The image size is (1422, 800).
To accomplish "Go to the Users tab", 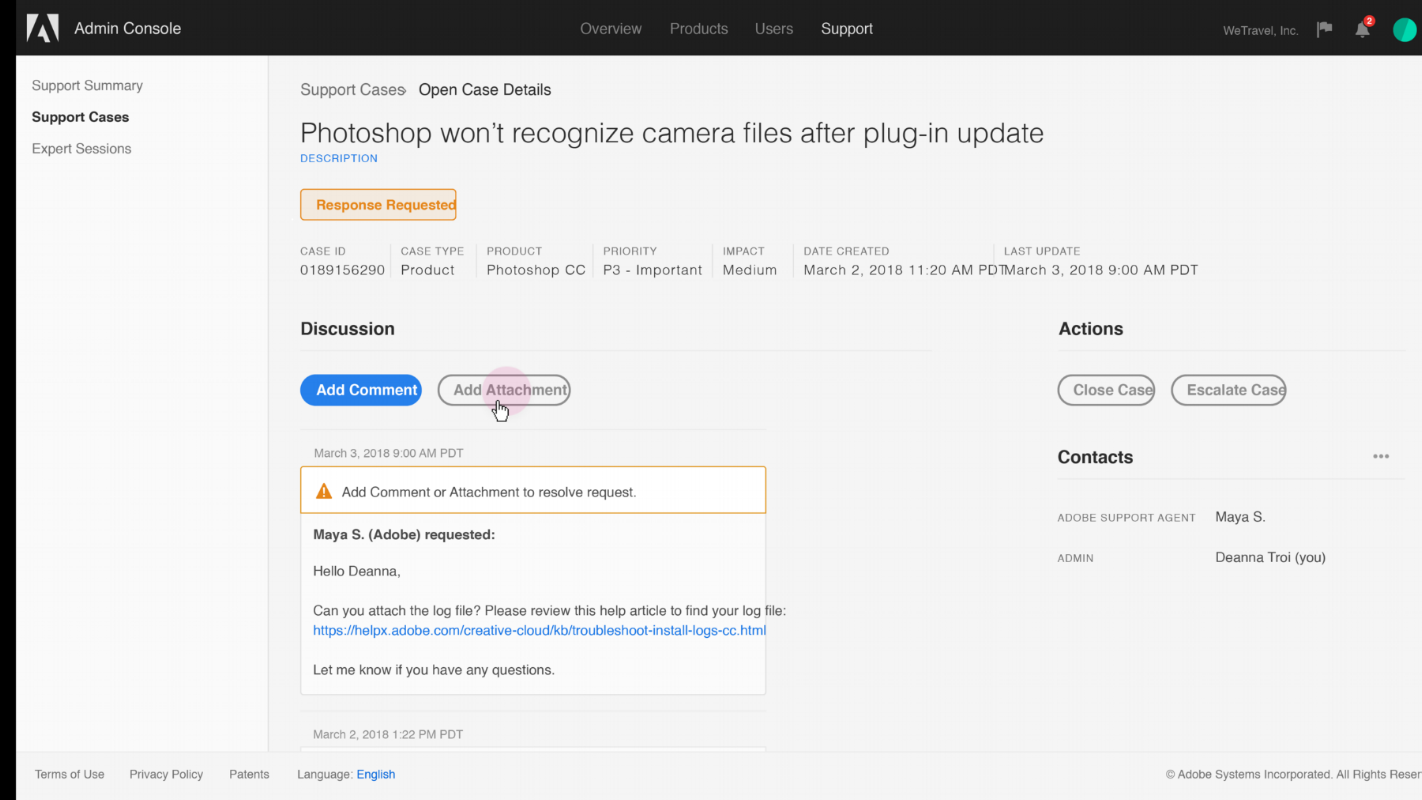I will [x=774, y=29].
